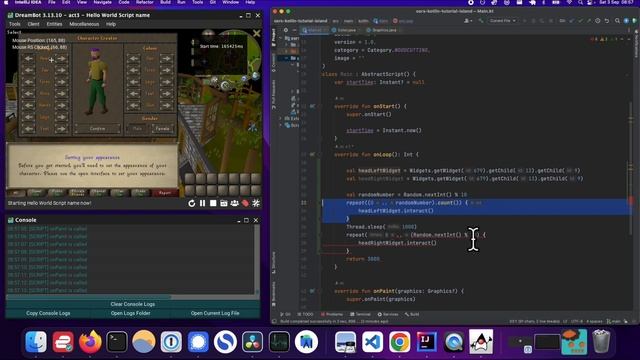Open the Tools menu in DreamBot

pyautogui.click(x=15, y=24)
